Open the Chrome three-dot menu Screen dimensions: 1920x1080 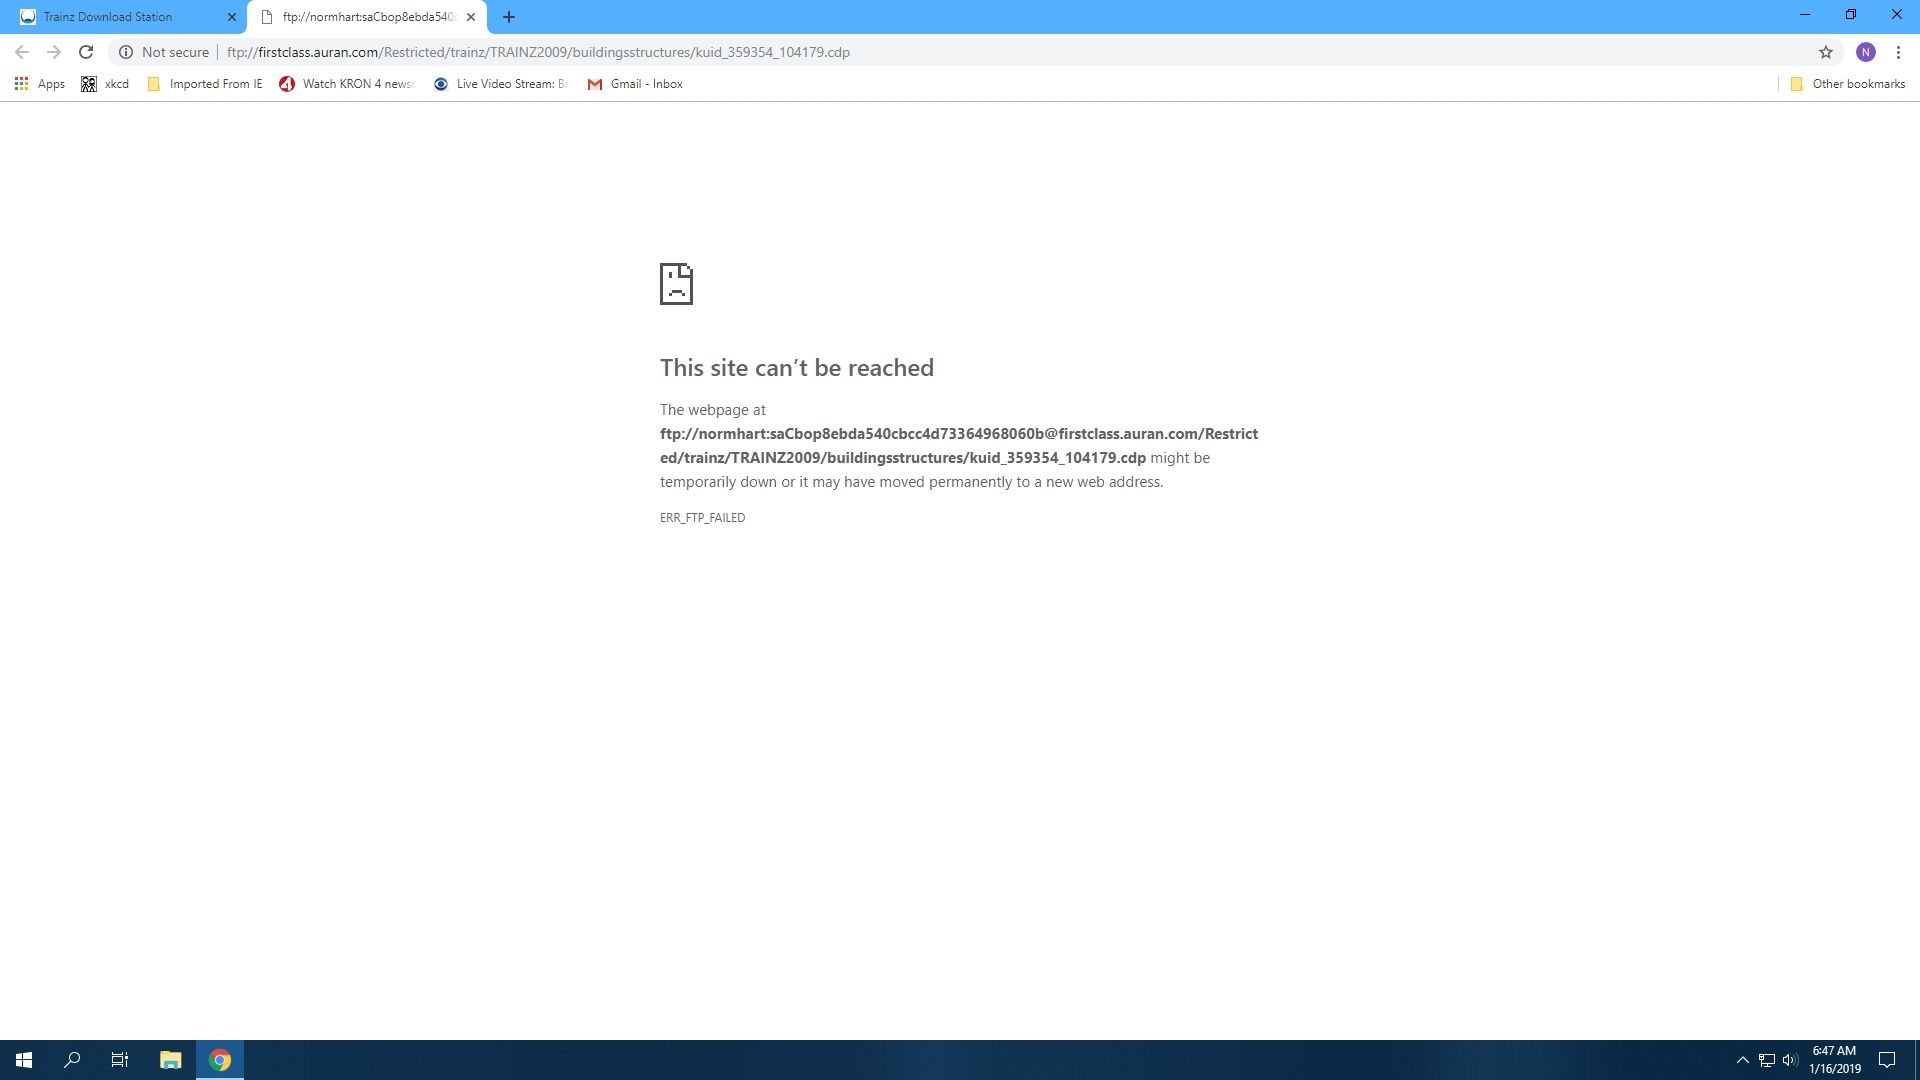tap(1898, 52)
